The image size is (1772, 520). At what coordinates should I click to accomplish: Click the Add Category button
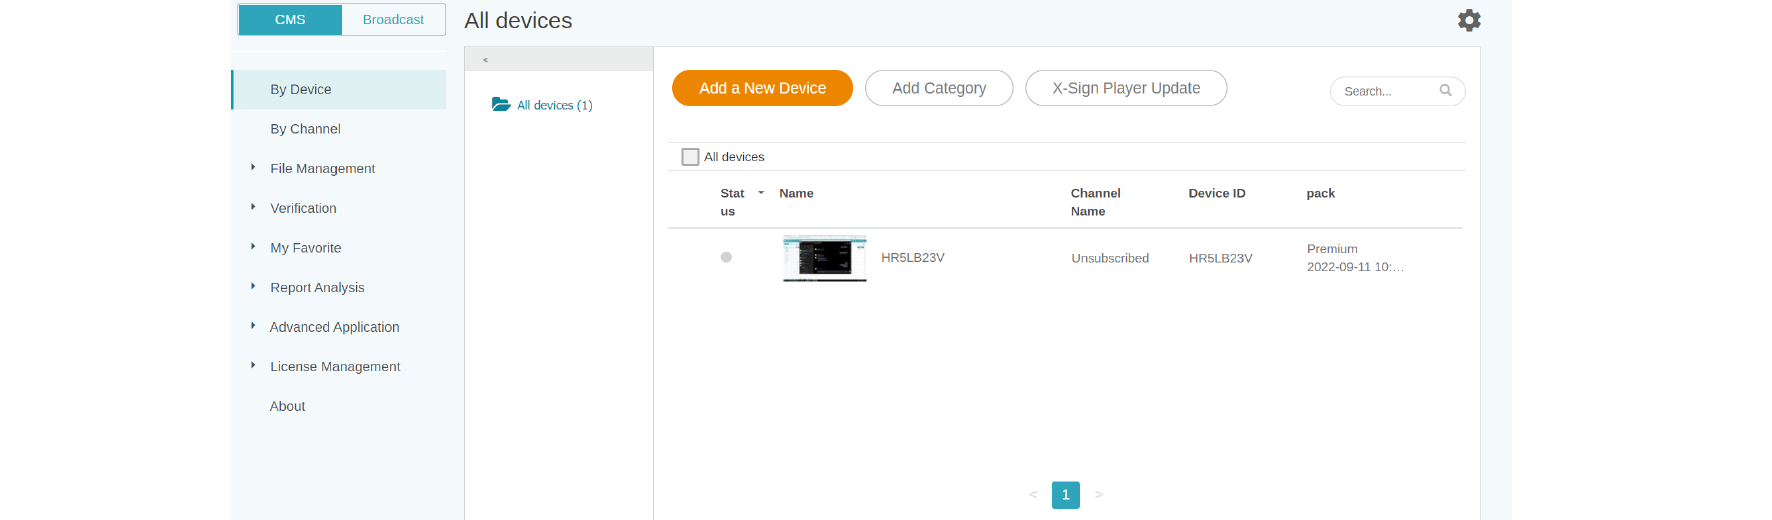938,88
